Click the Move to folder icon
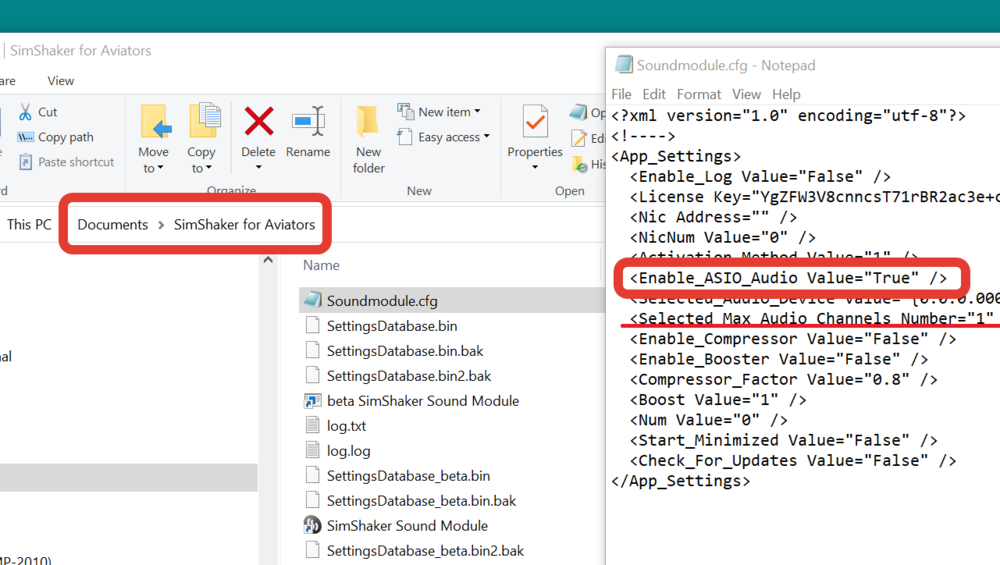The image size is (1000, 565). click(x=156, y=121)
